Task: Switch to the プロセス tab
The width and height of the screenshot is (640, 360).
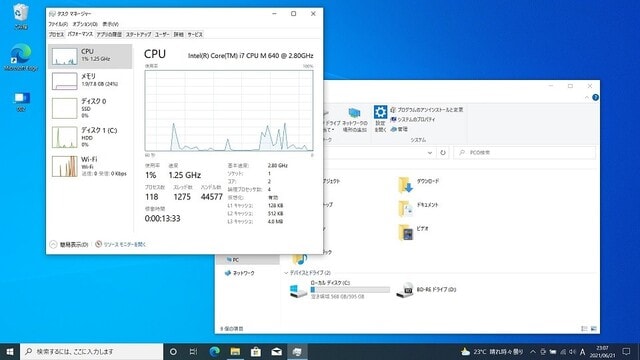Action: (x=56, y=34)
